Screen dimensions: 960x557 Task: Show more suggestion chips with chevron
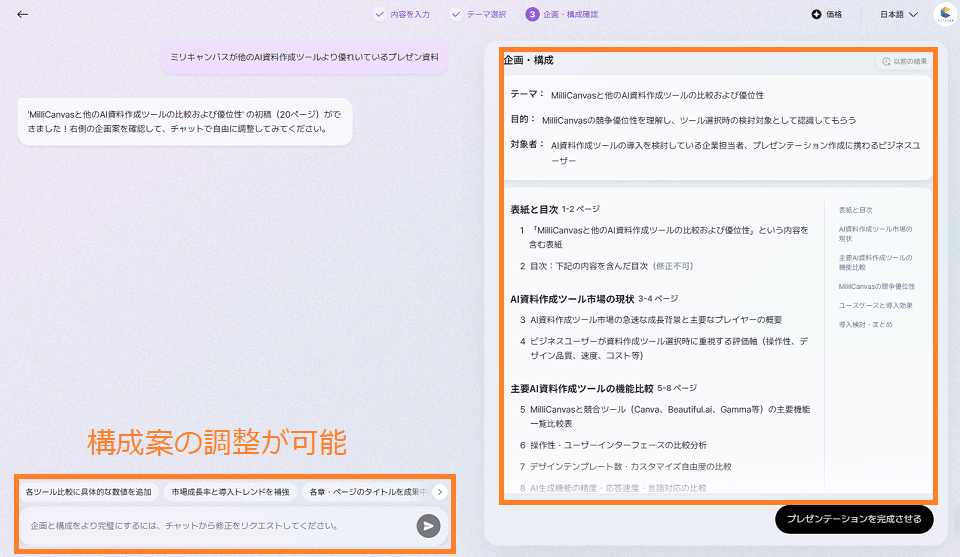pos(440,492)
